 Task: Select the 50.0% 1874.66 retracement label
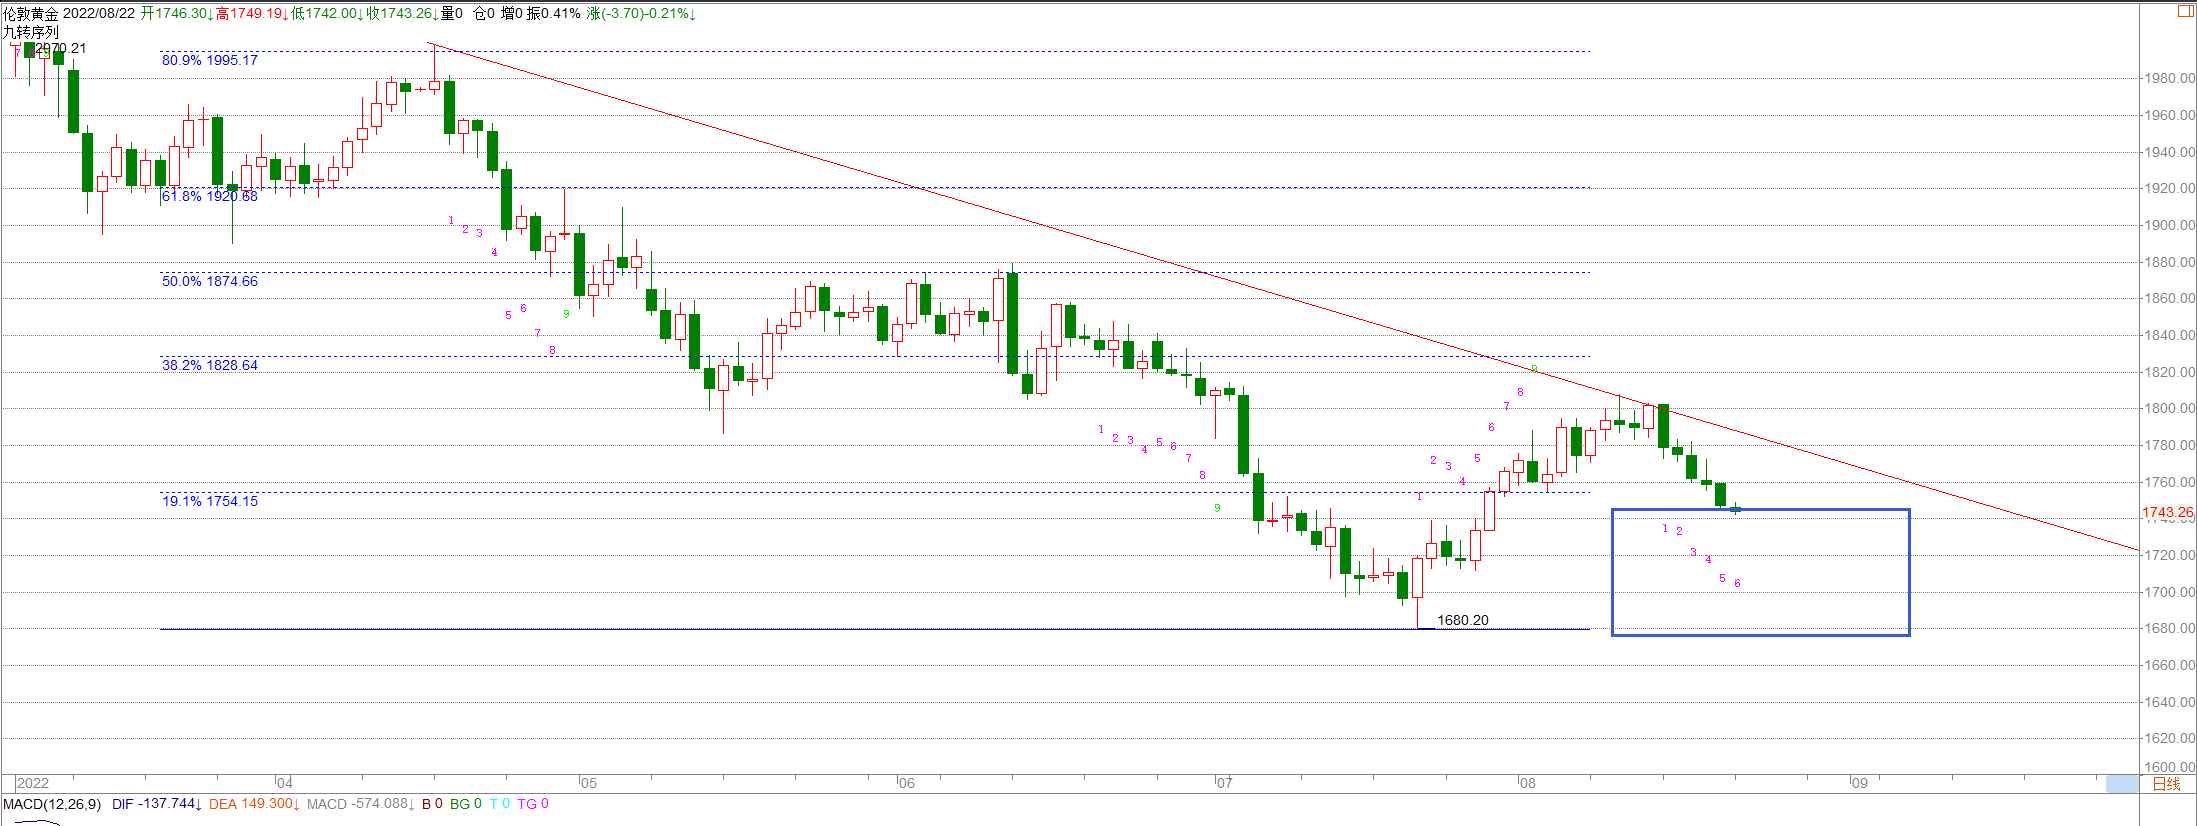point(210,281)
